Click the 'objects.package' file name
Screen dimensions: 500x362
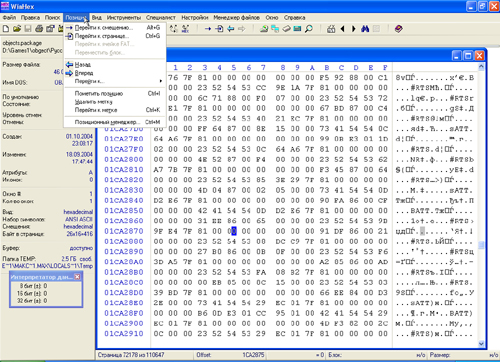(22, 43)
